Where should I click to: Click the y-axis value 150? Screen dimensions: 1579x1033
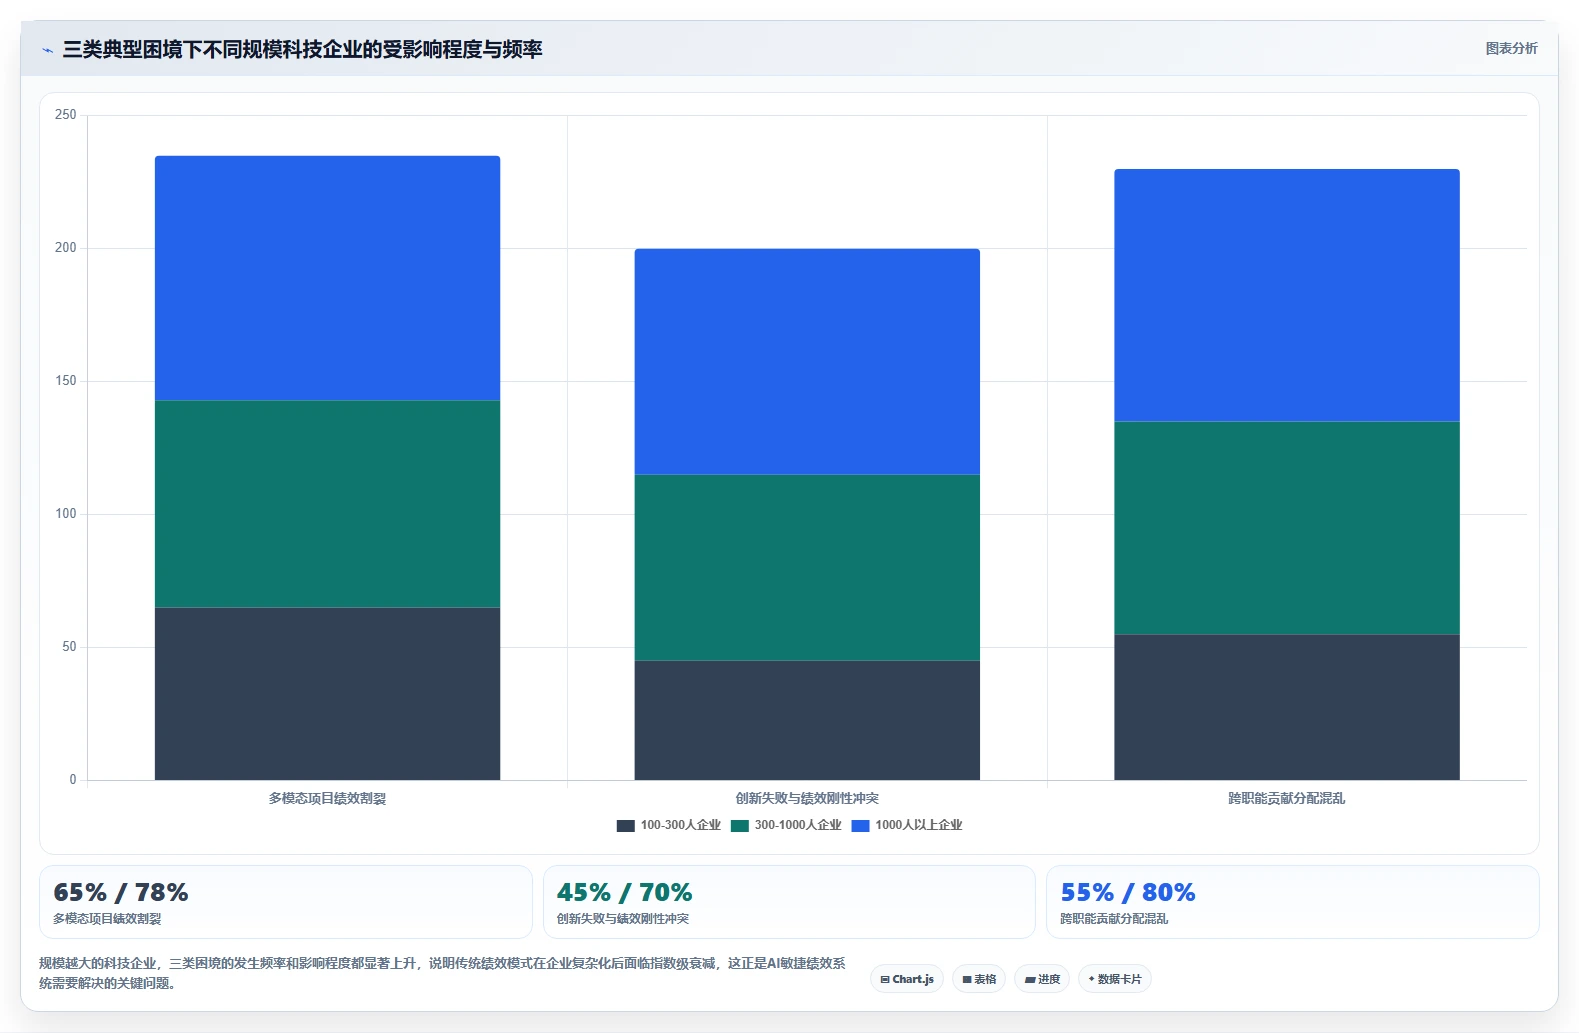coord(66,381)
